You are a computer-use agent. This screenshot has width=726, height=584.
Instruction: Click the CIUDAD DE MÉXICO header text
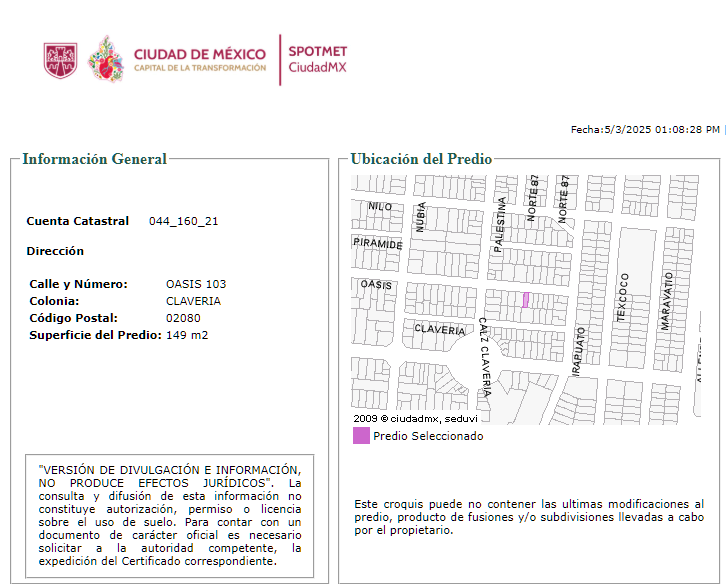click(200, 54)
